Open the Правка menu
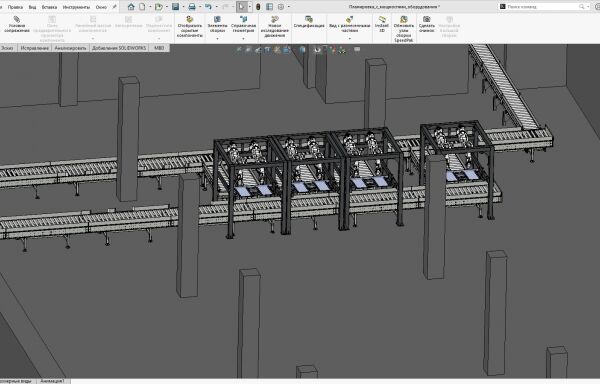 pos(15,7)
